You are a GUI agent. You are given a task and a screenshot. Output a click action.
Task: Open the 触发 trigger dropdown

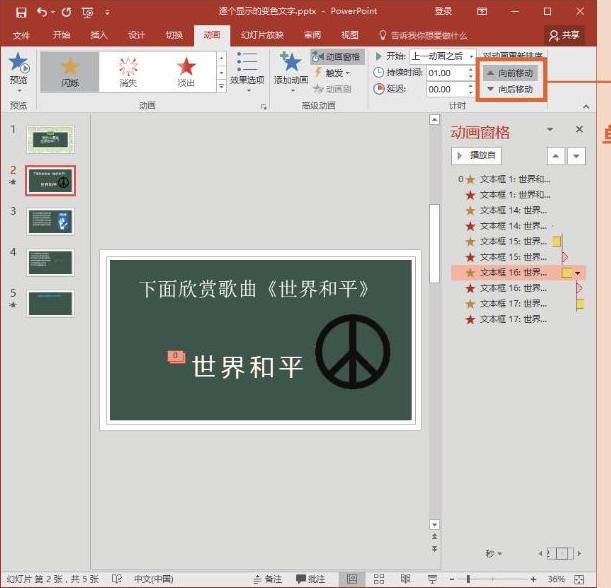pyautogui.click(x=333, y=73)
